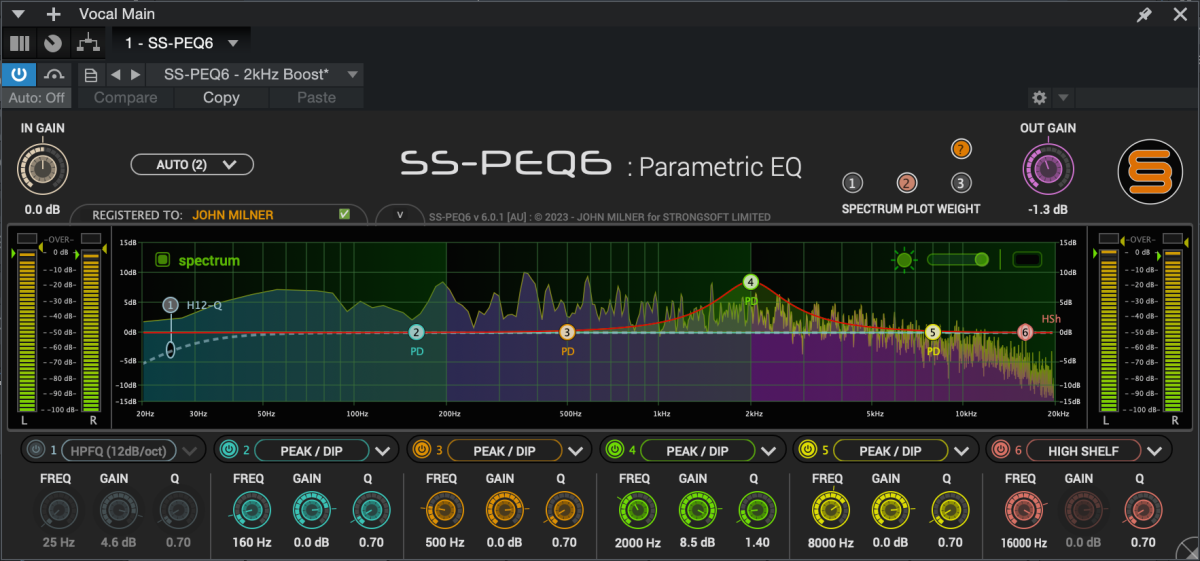The width and height of the screenshot is (1200, 561).
Task: Select orange node 3 on the EQ curve
Action: (567, 332)
